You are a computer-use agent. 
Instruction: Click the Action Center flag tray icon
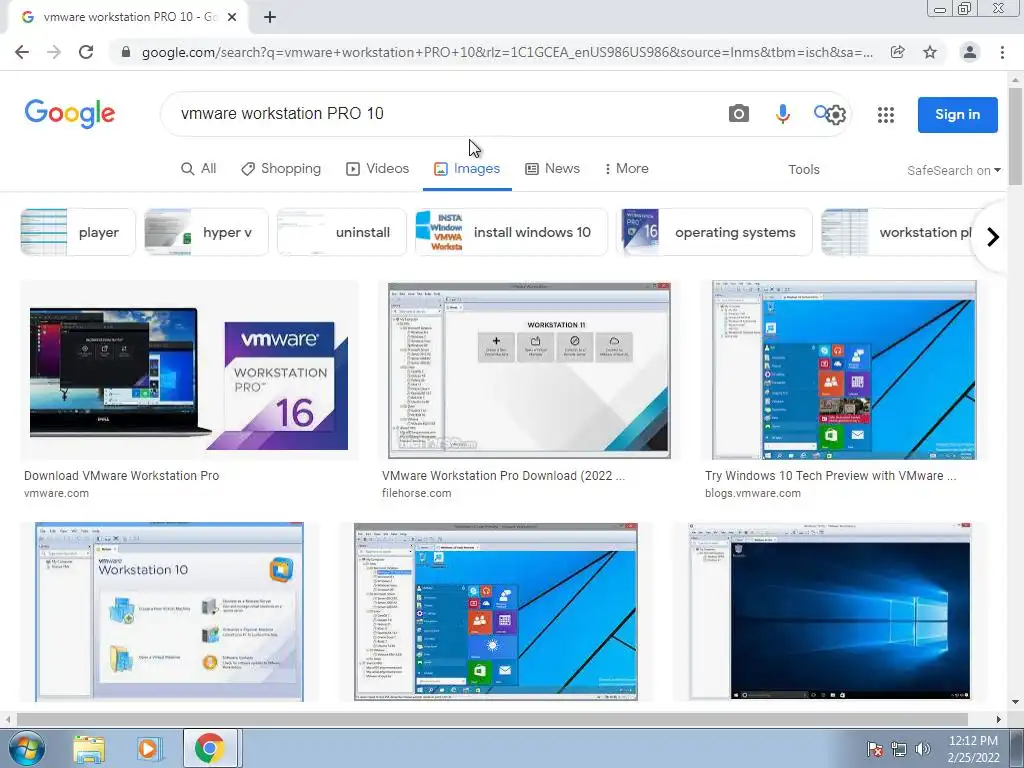(x=874, y=749)
